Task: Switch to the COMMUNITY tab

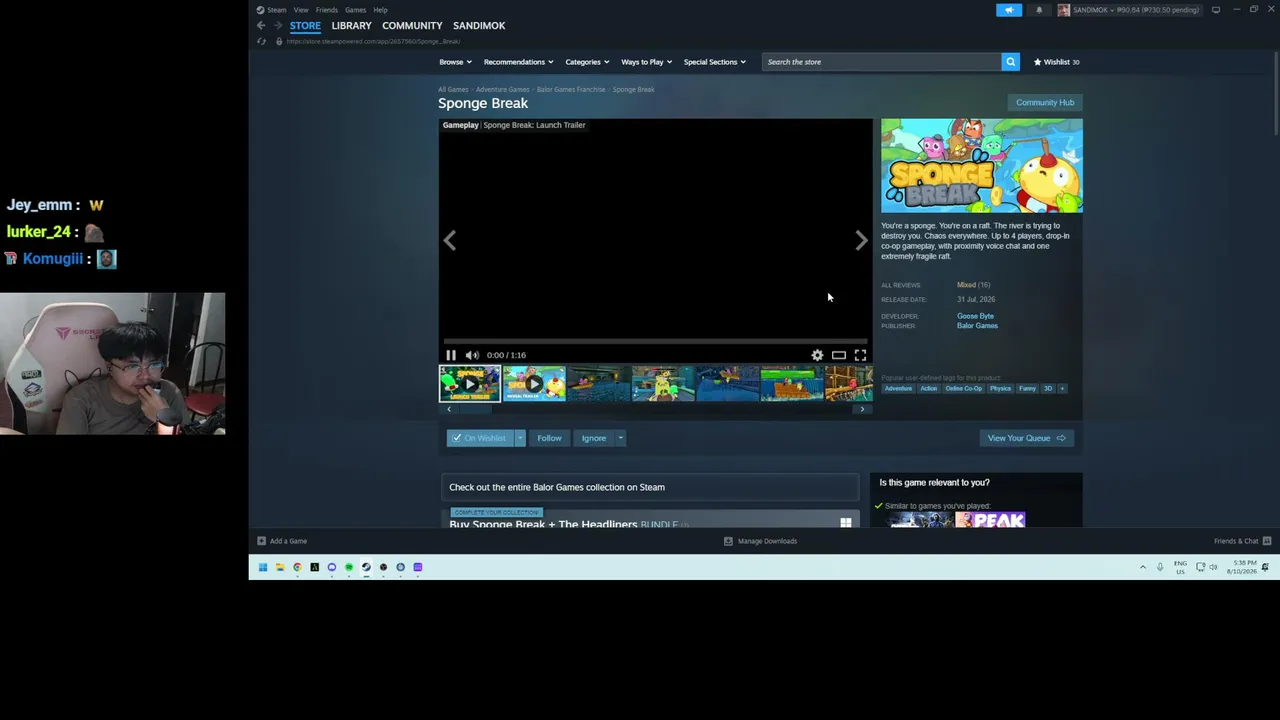Action: coord(412,26)
